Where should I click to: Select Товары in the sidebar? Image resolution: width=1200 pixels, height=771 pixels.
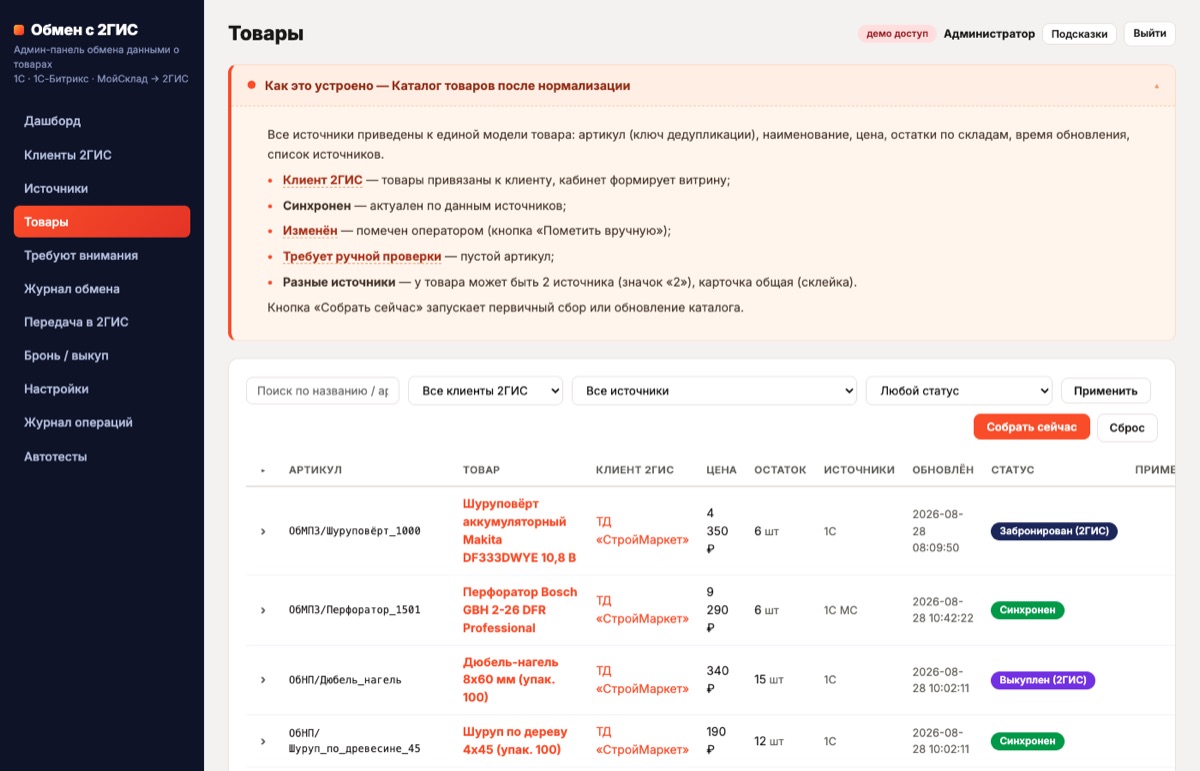[102, 222]
